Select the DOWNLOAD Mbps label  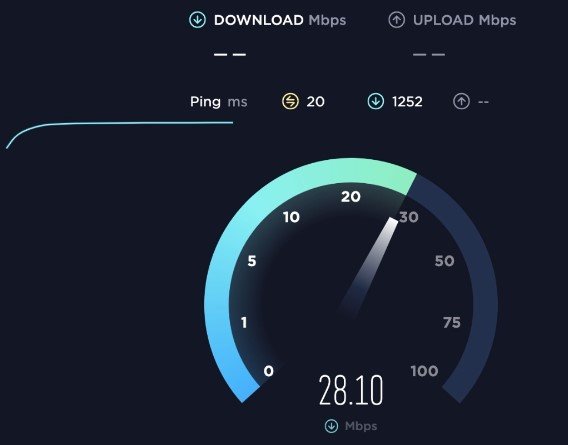click(280, 20)
